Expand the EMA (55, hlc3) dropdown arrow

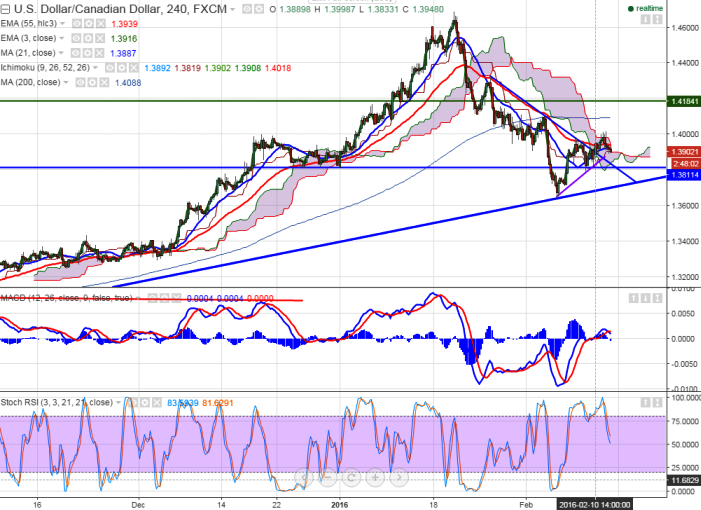62,24
